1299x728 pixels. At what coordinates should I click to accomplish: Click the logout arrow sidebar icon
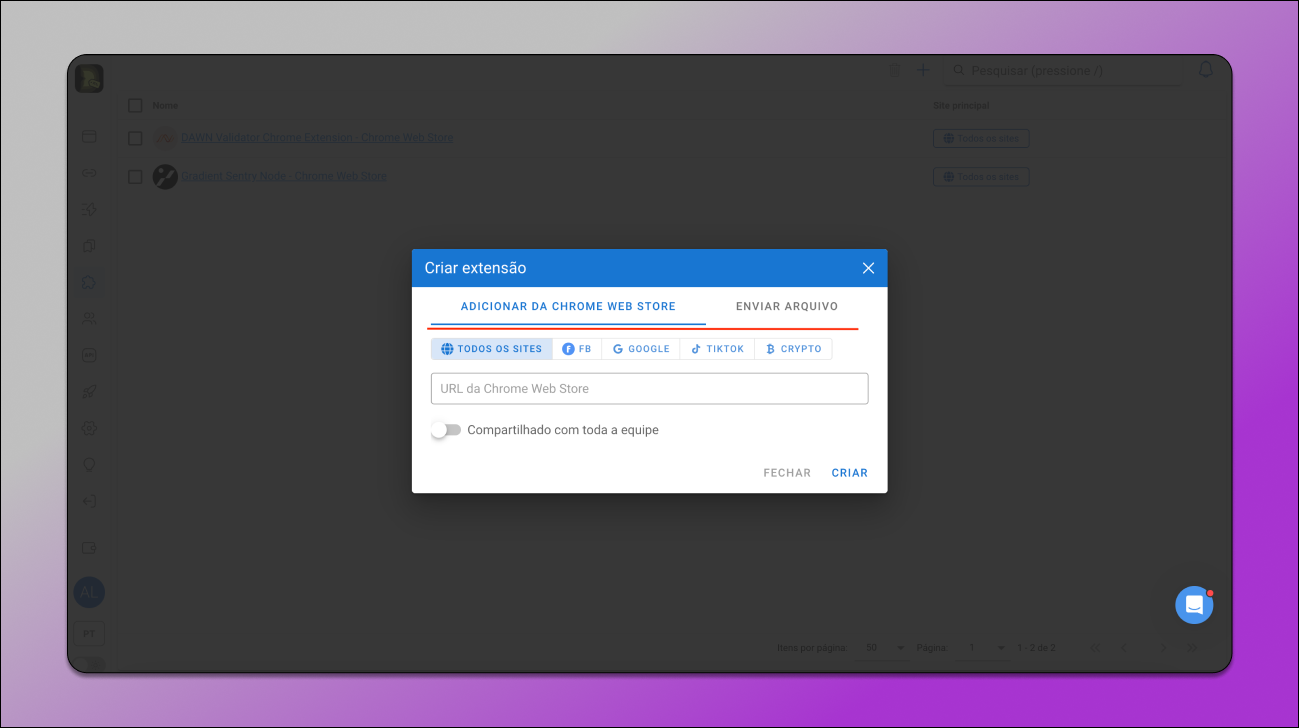click(x=89, y=500)
